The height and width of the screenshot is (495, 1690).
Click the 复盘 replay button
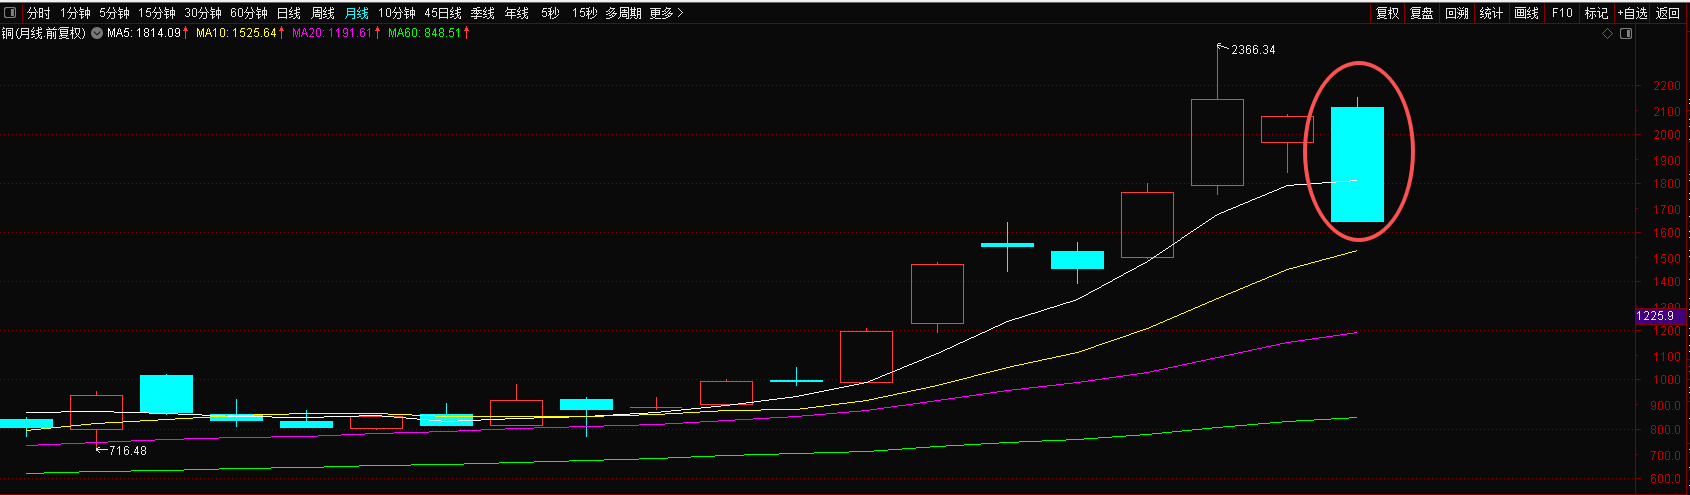[x=1422, y=13]
